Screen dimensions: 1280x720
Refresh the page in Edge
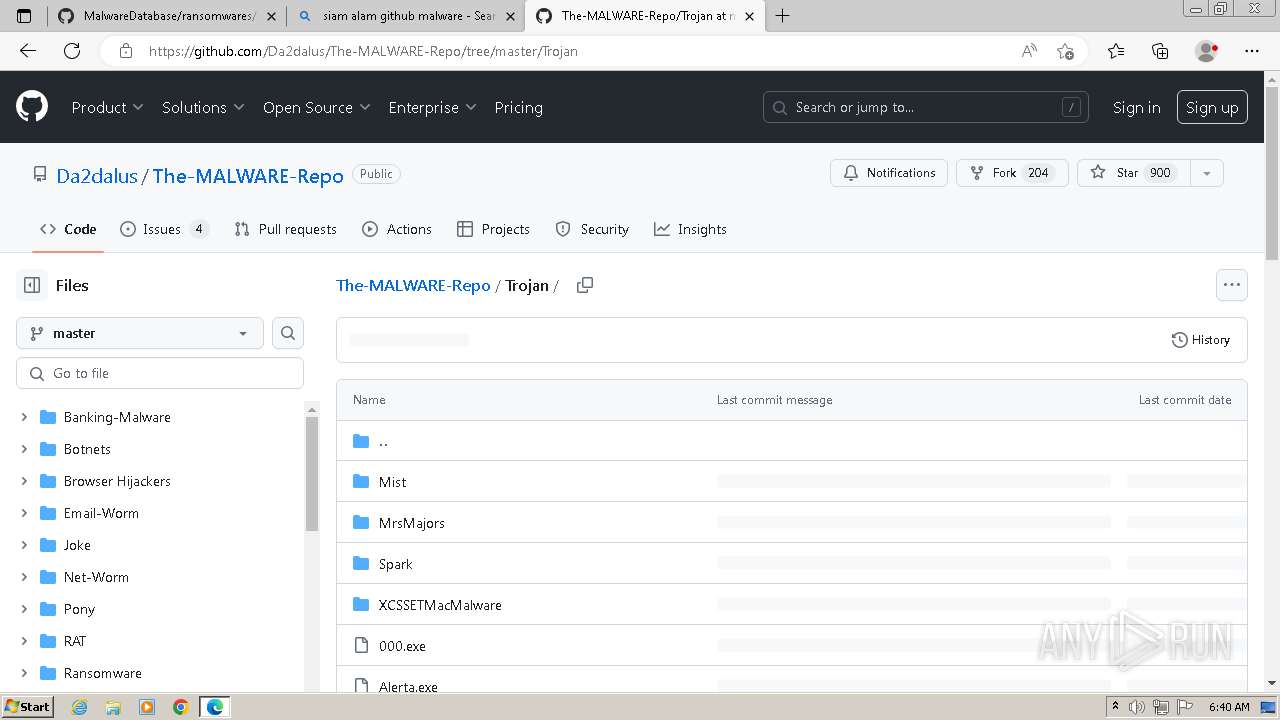[72, 51]
